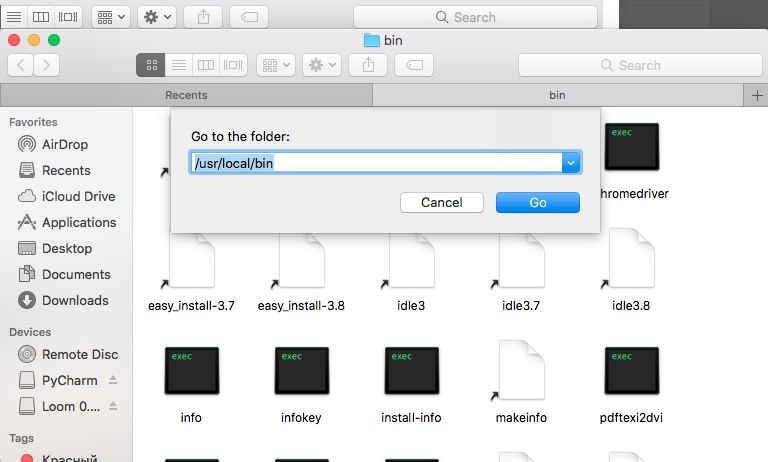Select the easy_install-3.7 alias file
Image resolution: width=768 pixels, height=462 pixels.
[x=192, y=260]
